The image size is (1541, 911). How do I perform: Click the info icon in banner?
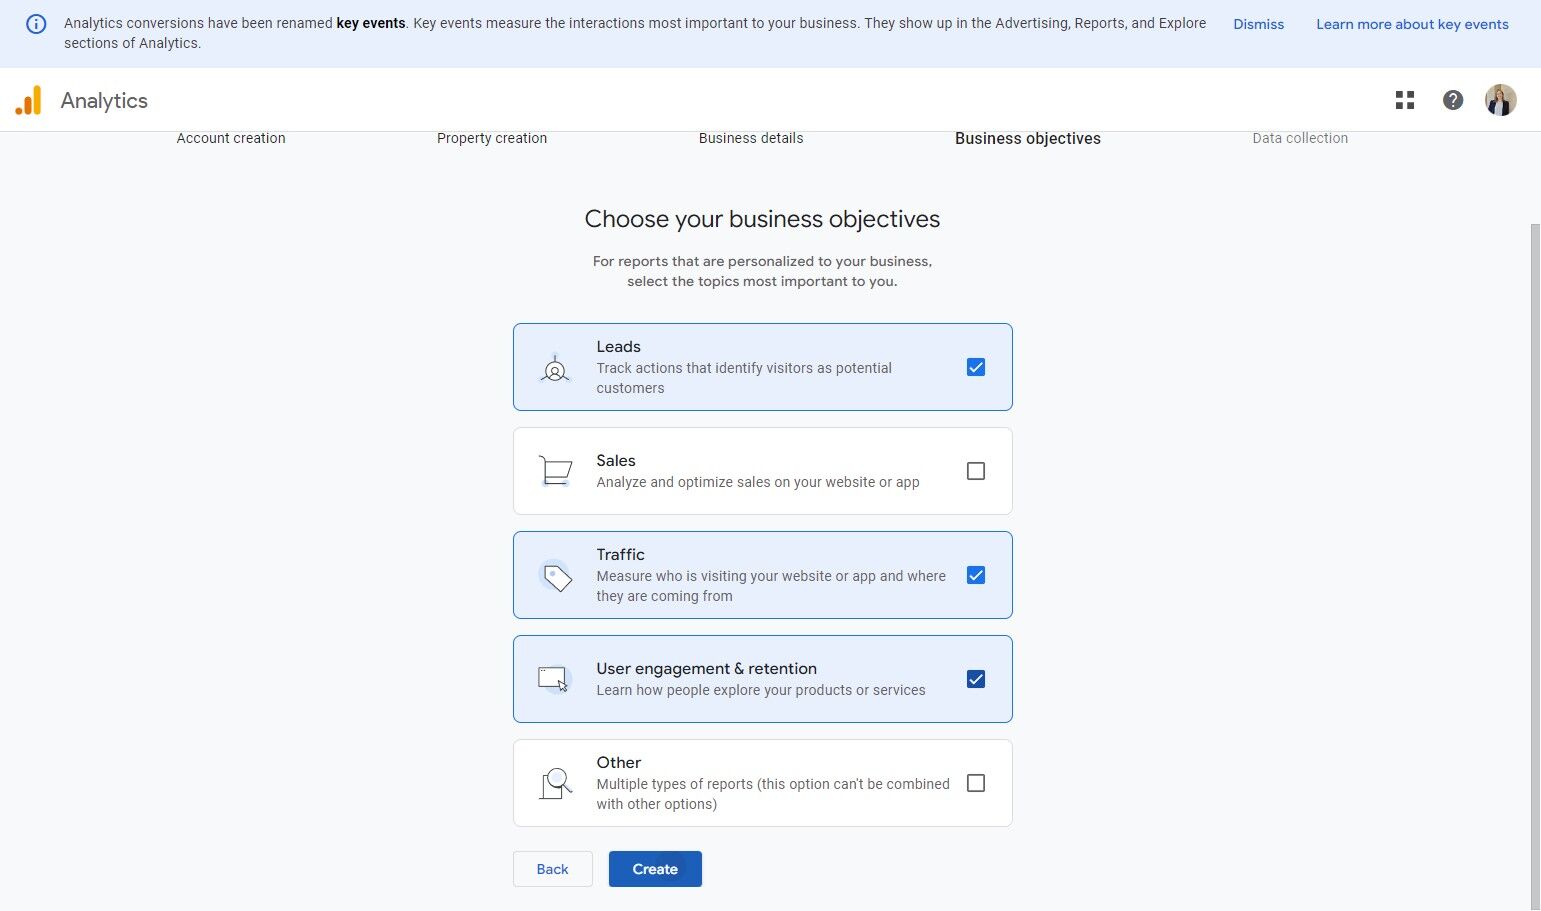point(36,24)
